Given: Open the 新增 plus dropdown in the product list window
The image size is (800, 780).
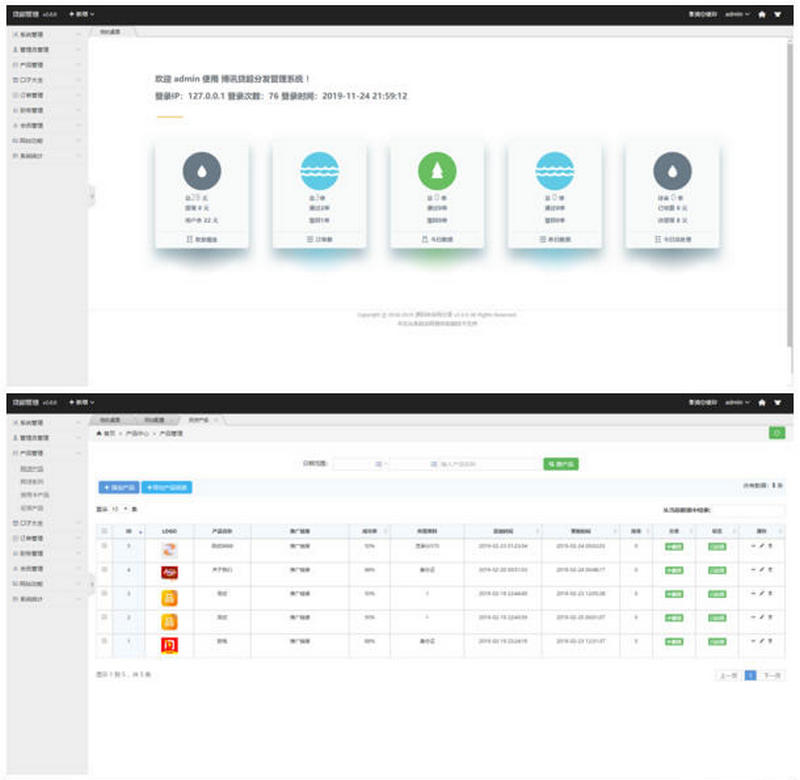Looking at the screenshot, I should pyautogui.click(x=82, y=402).
